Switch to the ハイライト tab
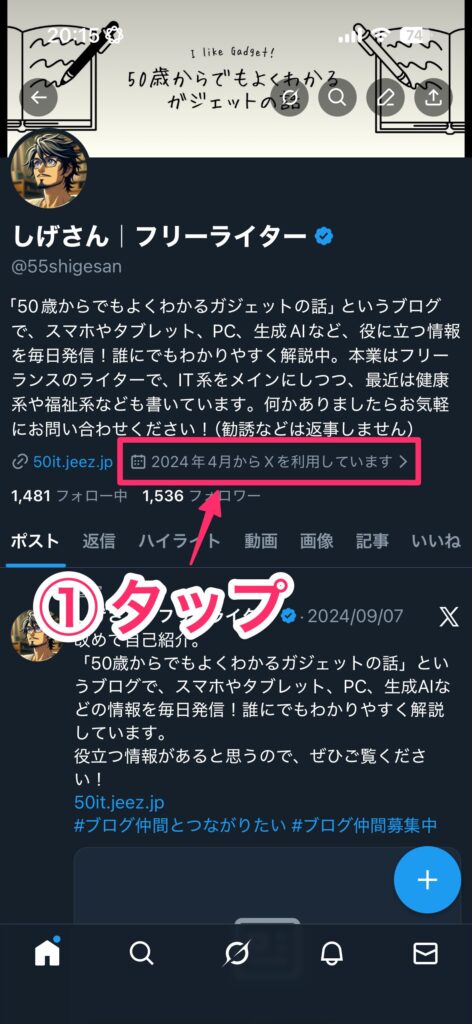The height and width of the screenshot is (1024, 472). pos(180,541)
